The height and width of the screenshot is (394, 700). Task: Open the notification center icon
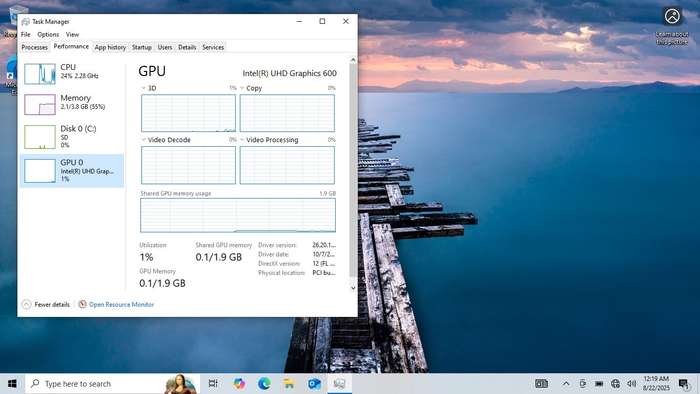683,383
